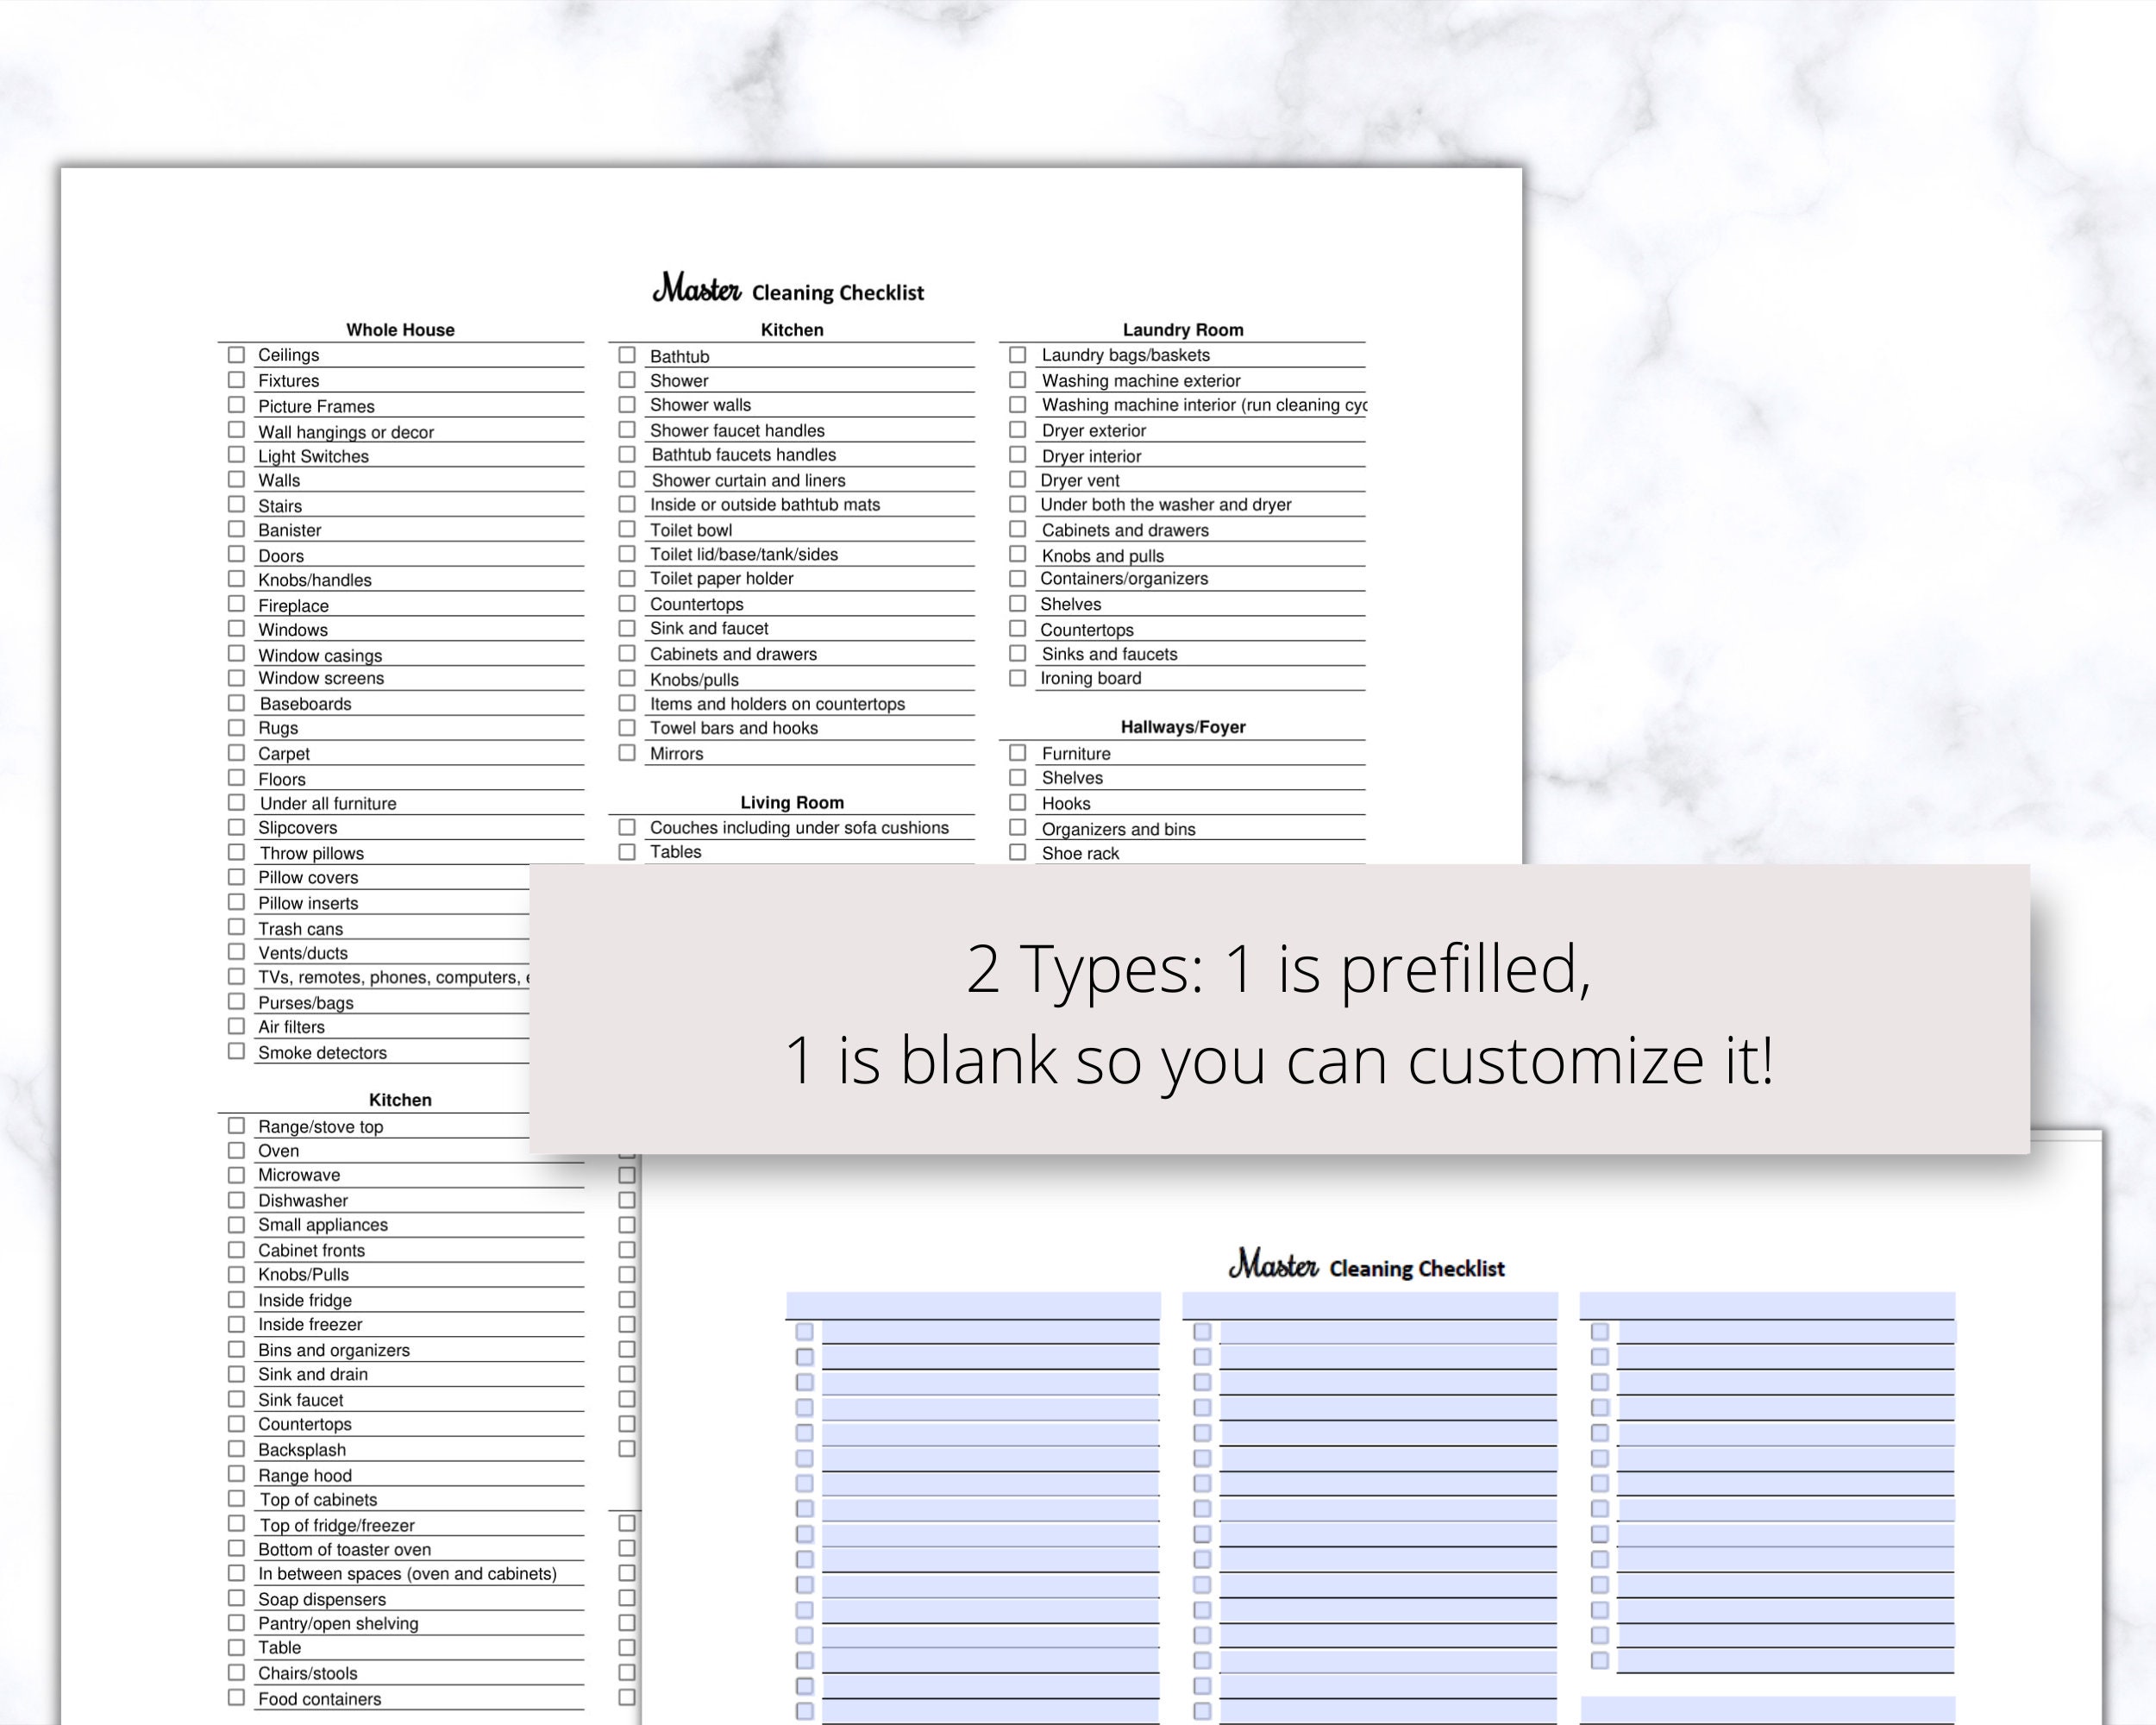Tick the Food containers checkbox
This screenshot has height=1725, width=2156.
pos(236,1697)
